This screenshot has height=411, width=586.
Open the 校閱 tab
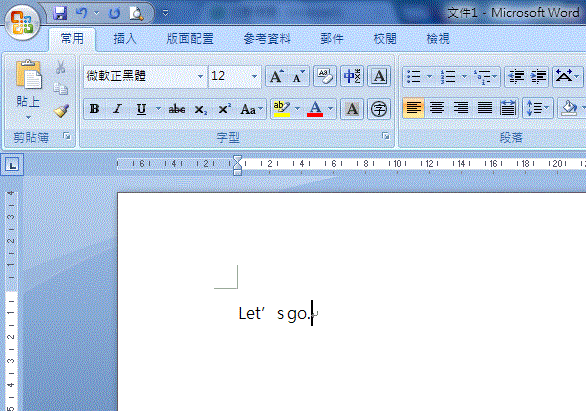pos(385,38)
